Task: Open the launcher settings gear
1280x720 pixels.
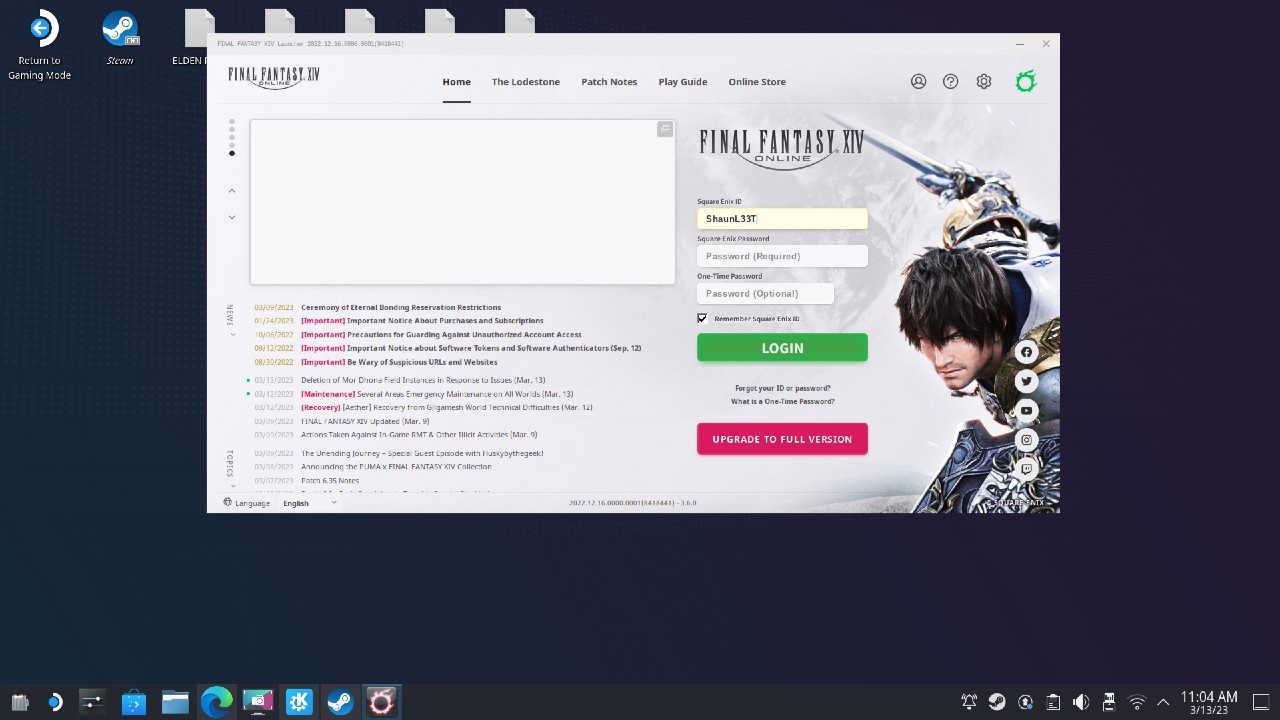Action: pyautogui.click(x=983, y=81)
